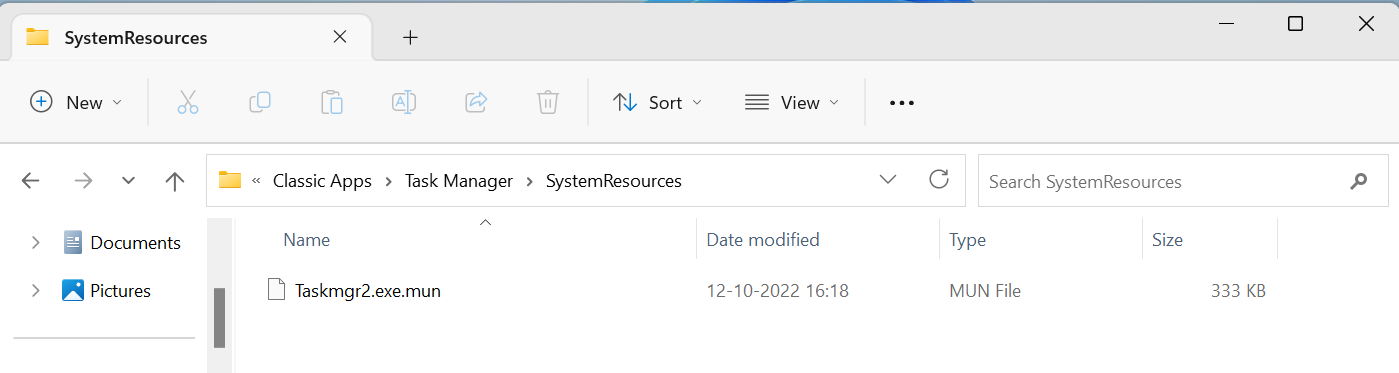
Task: Open the New item dropdown
Action: click(x=77, y=102)
